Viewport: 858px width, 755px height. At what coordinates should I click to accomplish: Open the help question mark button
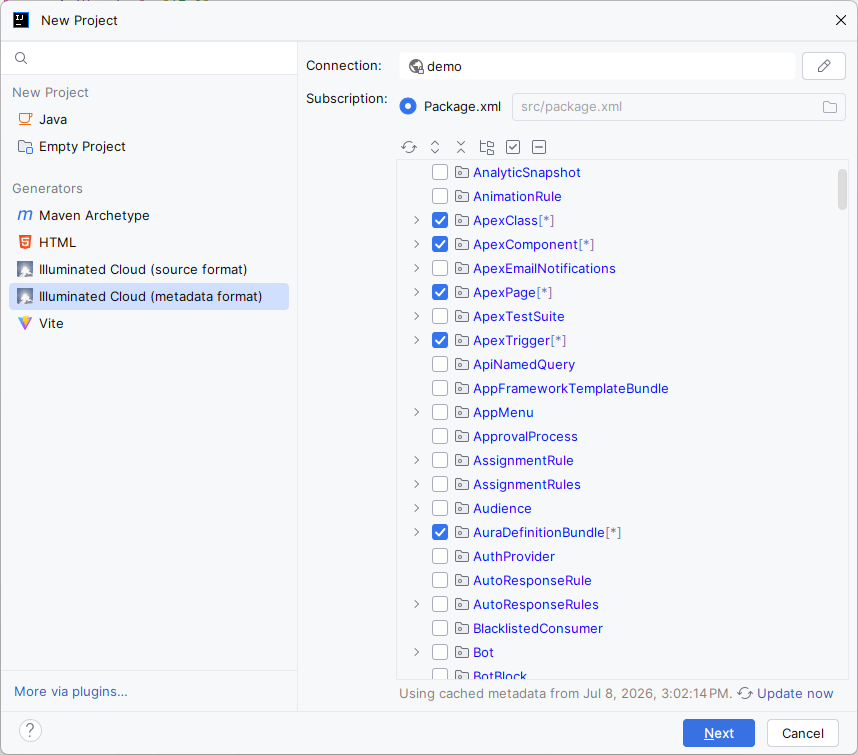click(x=30, y=730)
